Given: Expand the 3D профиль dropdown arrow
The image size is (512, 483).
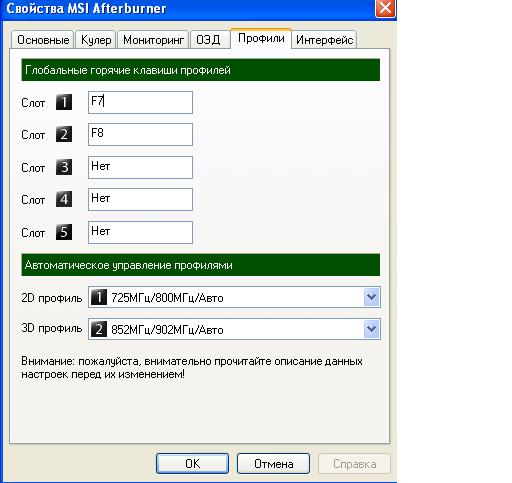Looking at the screenshot, I should pos(372,329).
